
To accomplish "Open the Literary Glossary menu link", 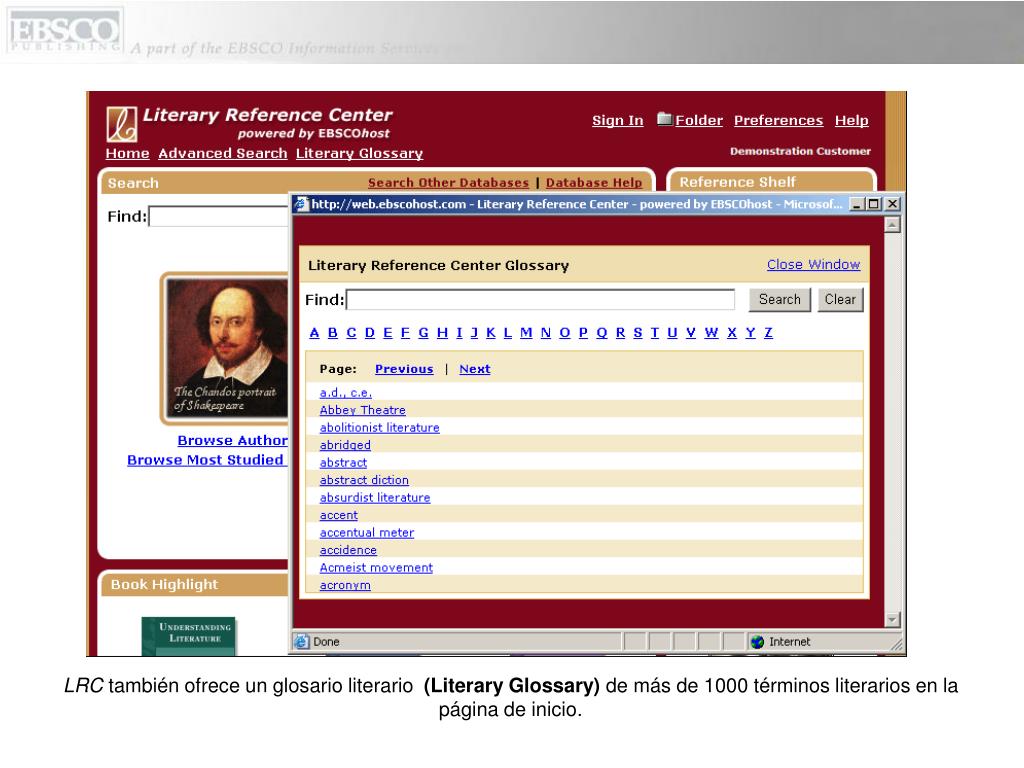I will (x=359, y=153).
